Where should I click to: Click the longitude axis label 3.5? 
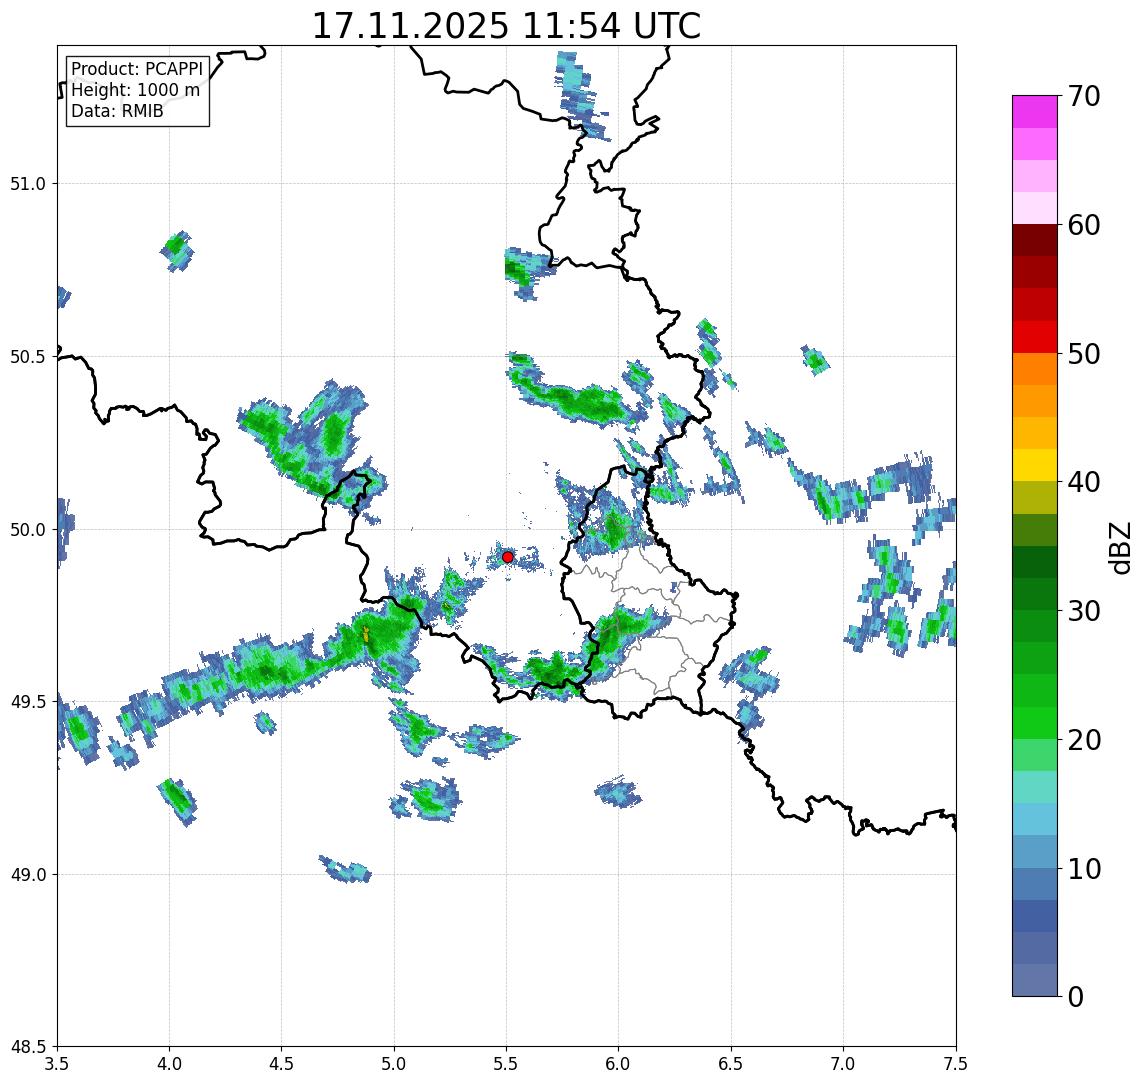click(57, 1064)
